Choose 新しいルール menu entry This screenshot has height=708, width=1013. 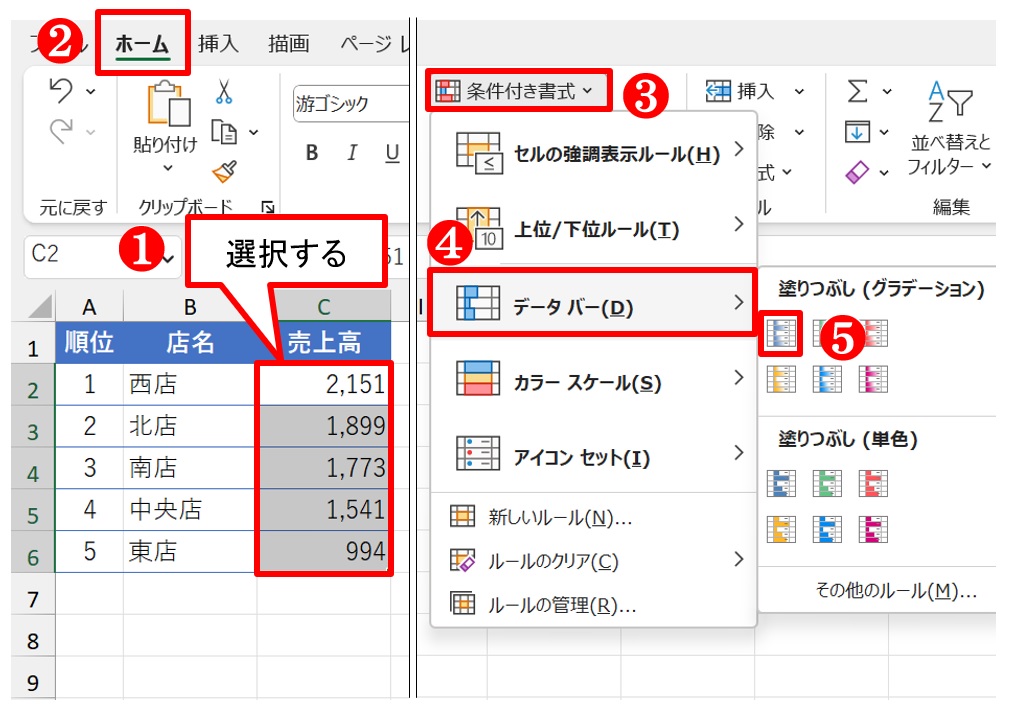pos(560,518)
